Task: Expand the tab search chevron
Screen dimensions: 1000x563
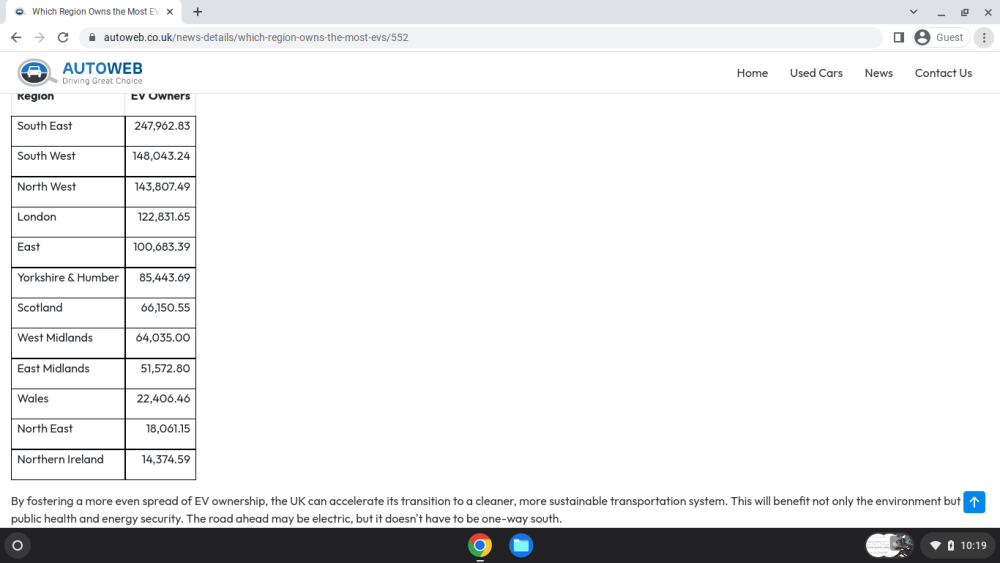Action: point(913,11)
